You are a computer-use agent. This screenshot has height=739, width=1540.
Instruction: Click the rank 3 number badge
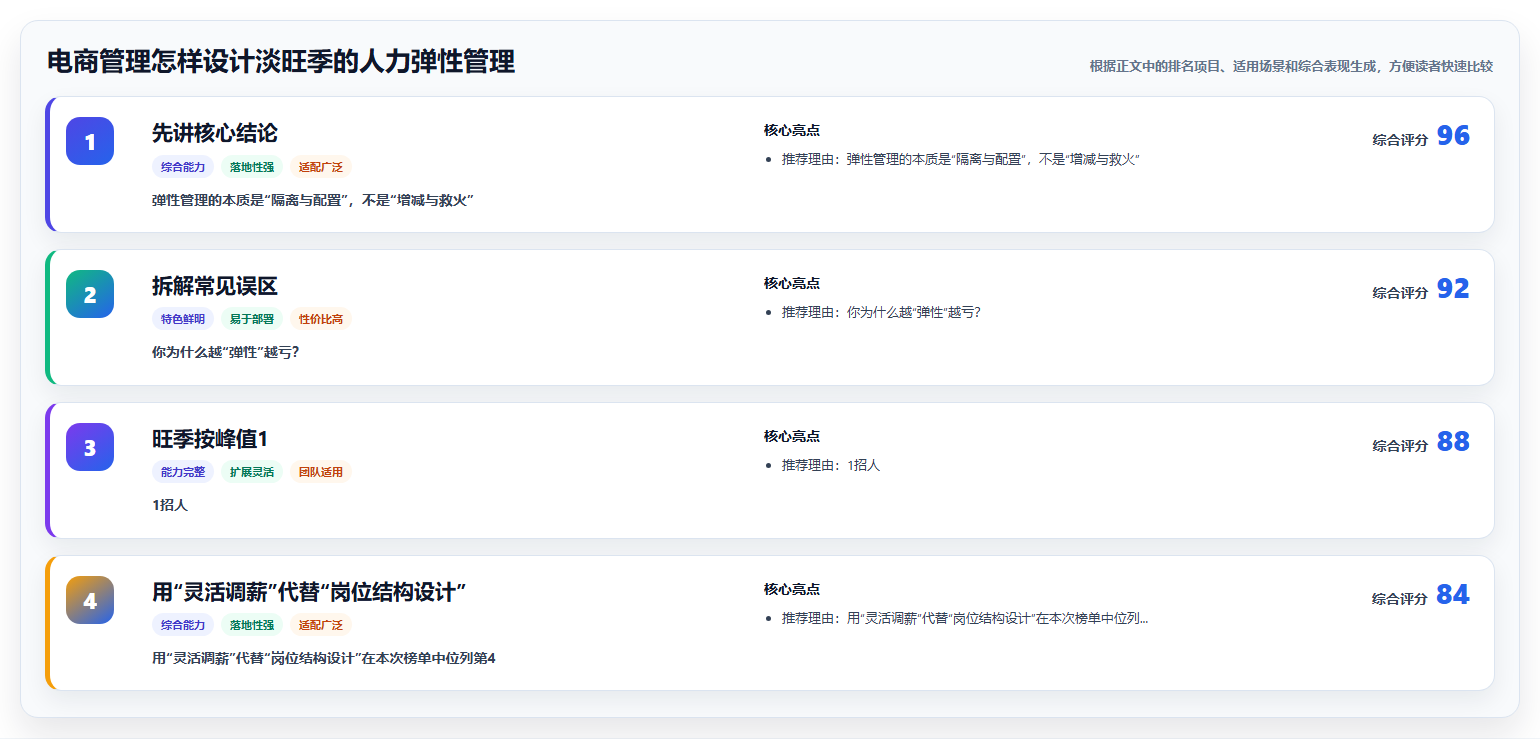[90, 447]
